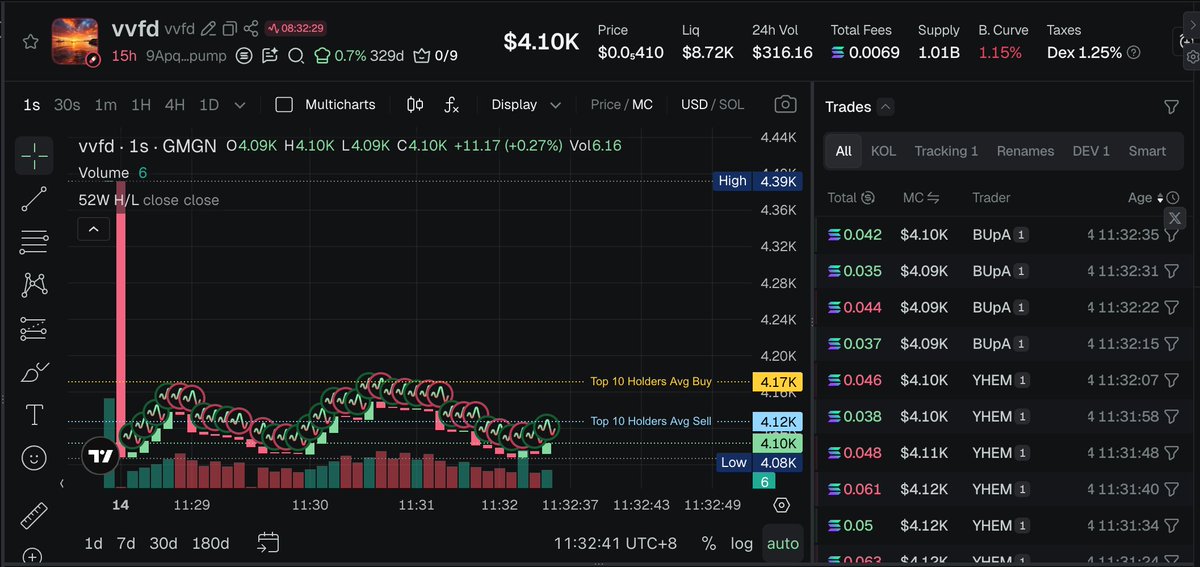This screenshot has height=567, width=1200.
Task: Select the horizontal lines Fibonacci tool
Action: (x=34, y=241)
